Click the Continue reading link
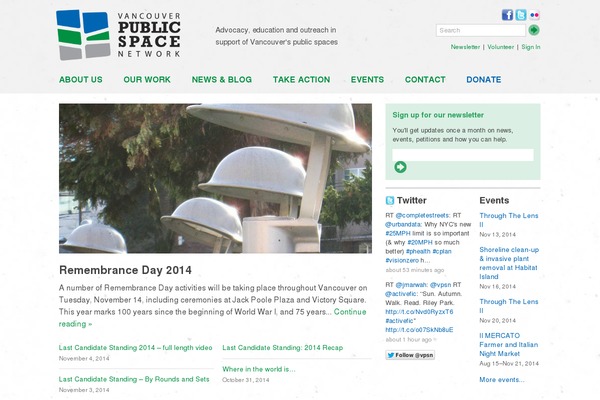The image size is (600, 400). tap(212, 318)
